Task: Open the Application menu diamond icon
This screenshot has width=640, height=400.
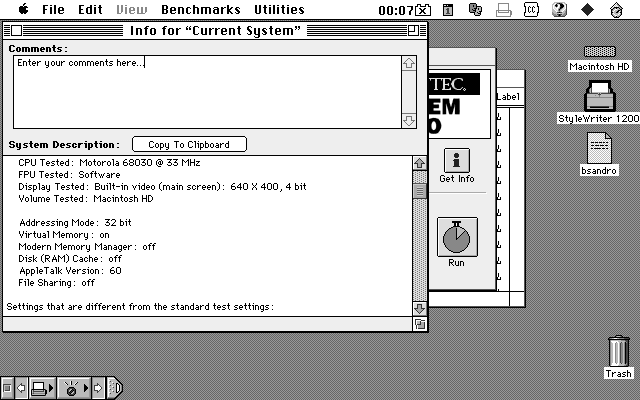Action: point(587,9)
